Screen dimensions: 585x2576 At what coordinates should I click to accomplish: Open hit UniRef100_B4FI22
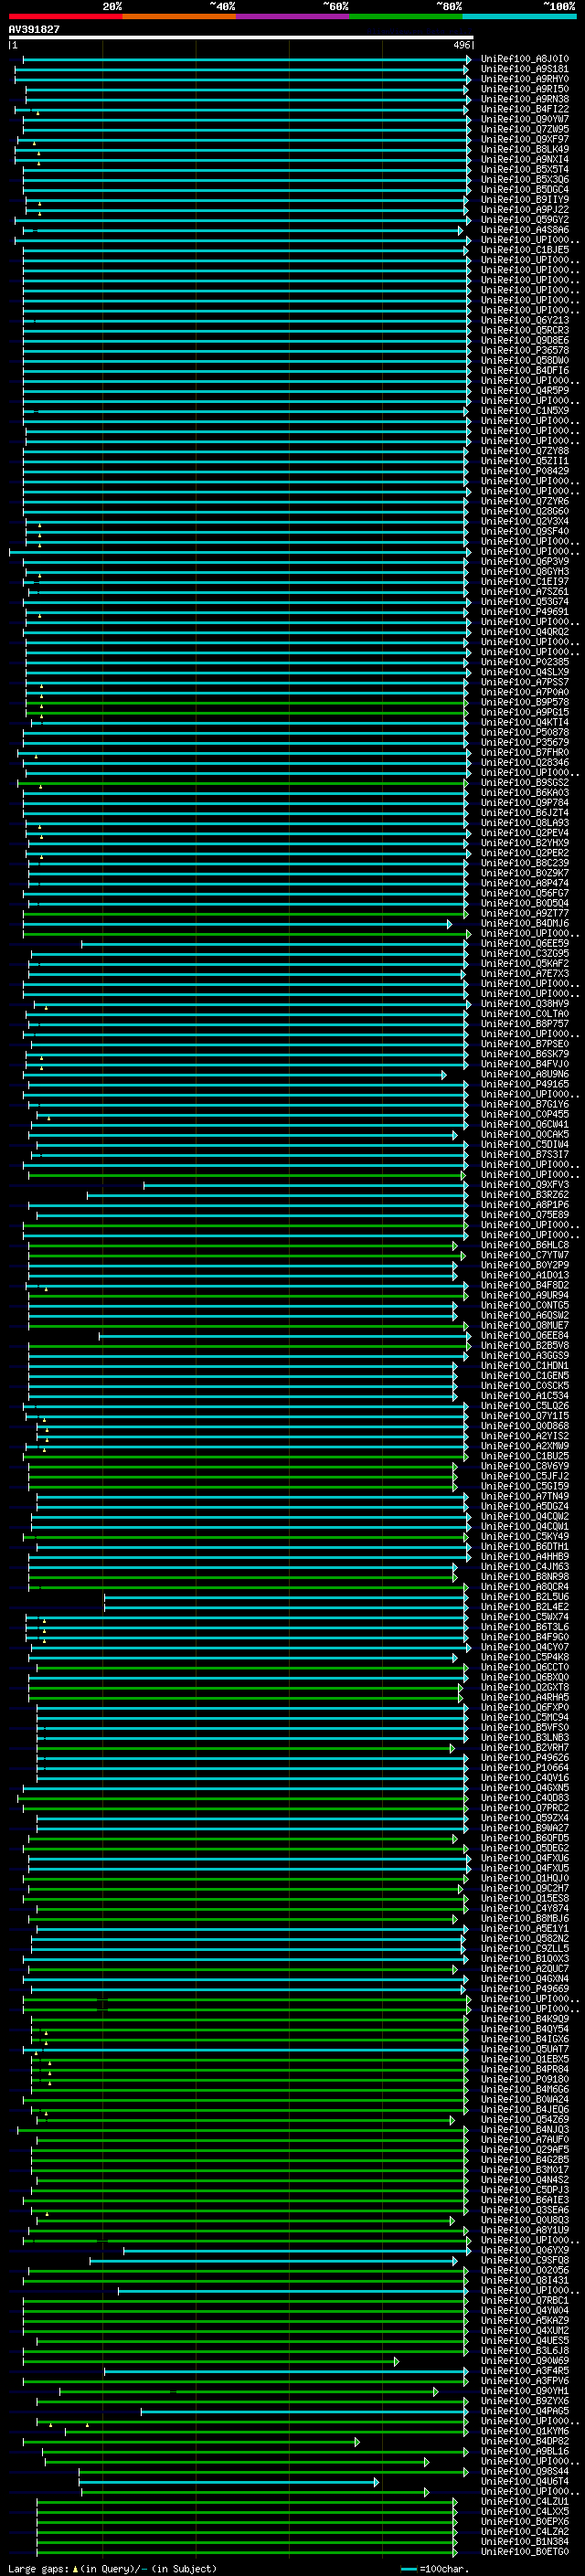tap(524, 109)
